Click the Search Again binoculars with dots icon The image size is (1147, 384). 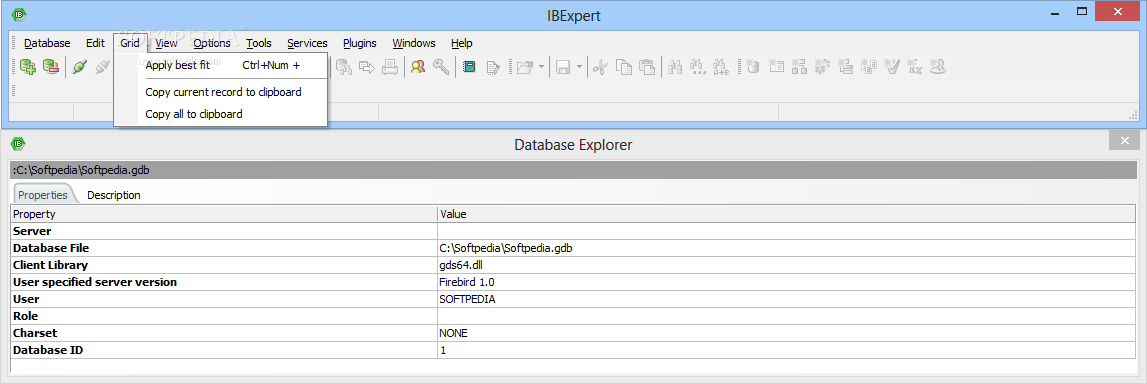tap(698, 67)
